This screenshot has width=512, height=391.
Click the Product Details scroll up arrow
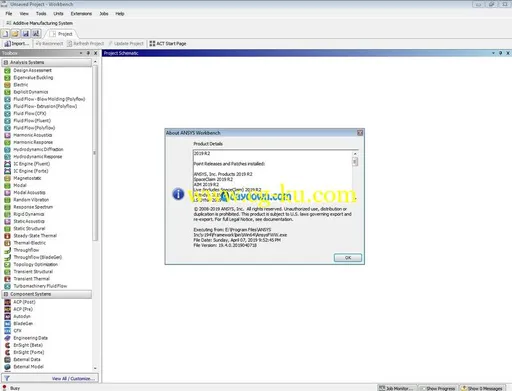(355, 154)
